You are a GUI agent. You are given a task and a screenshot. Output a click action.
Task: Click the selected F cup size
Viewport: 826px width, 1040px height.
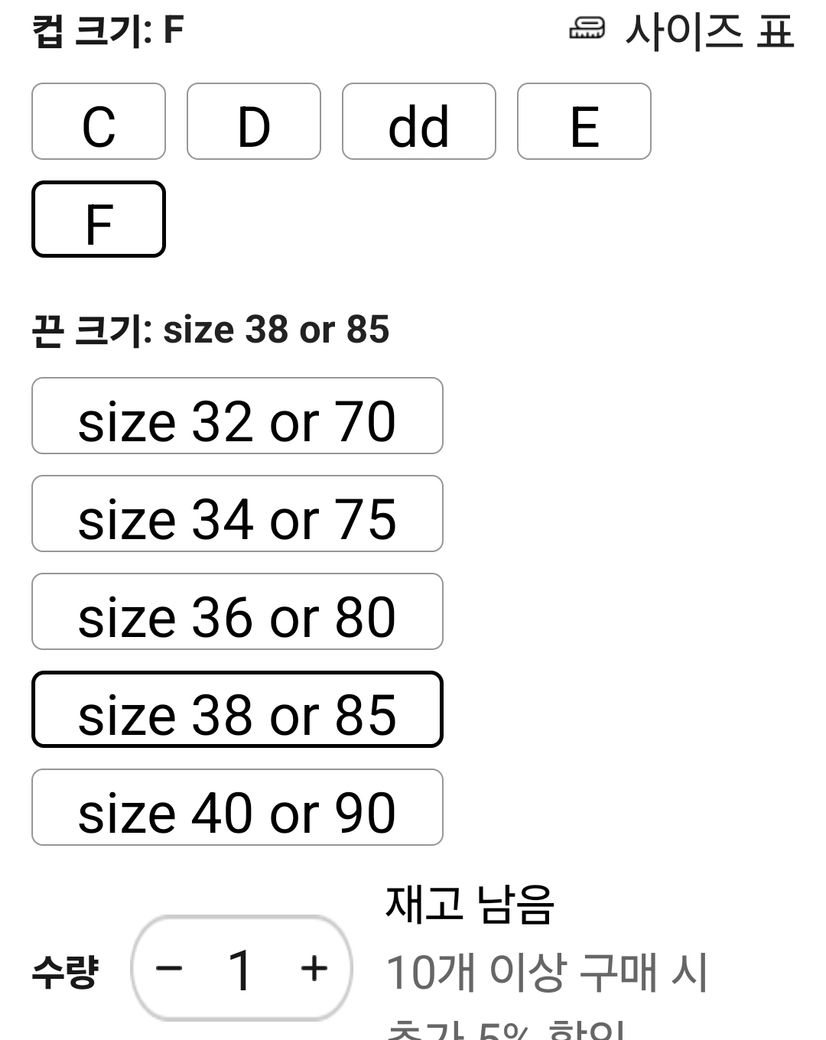[98, 219]
